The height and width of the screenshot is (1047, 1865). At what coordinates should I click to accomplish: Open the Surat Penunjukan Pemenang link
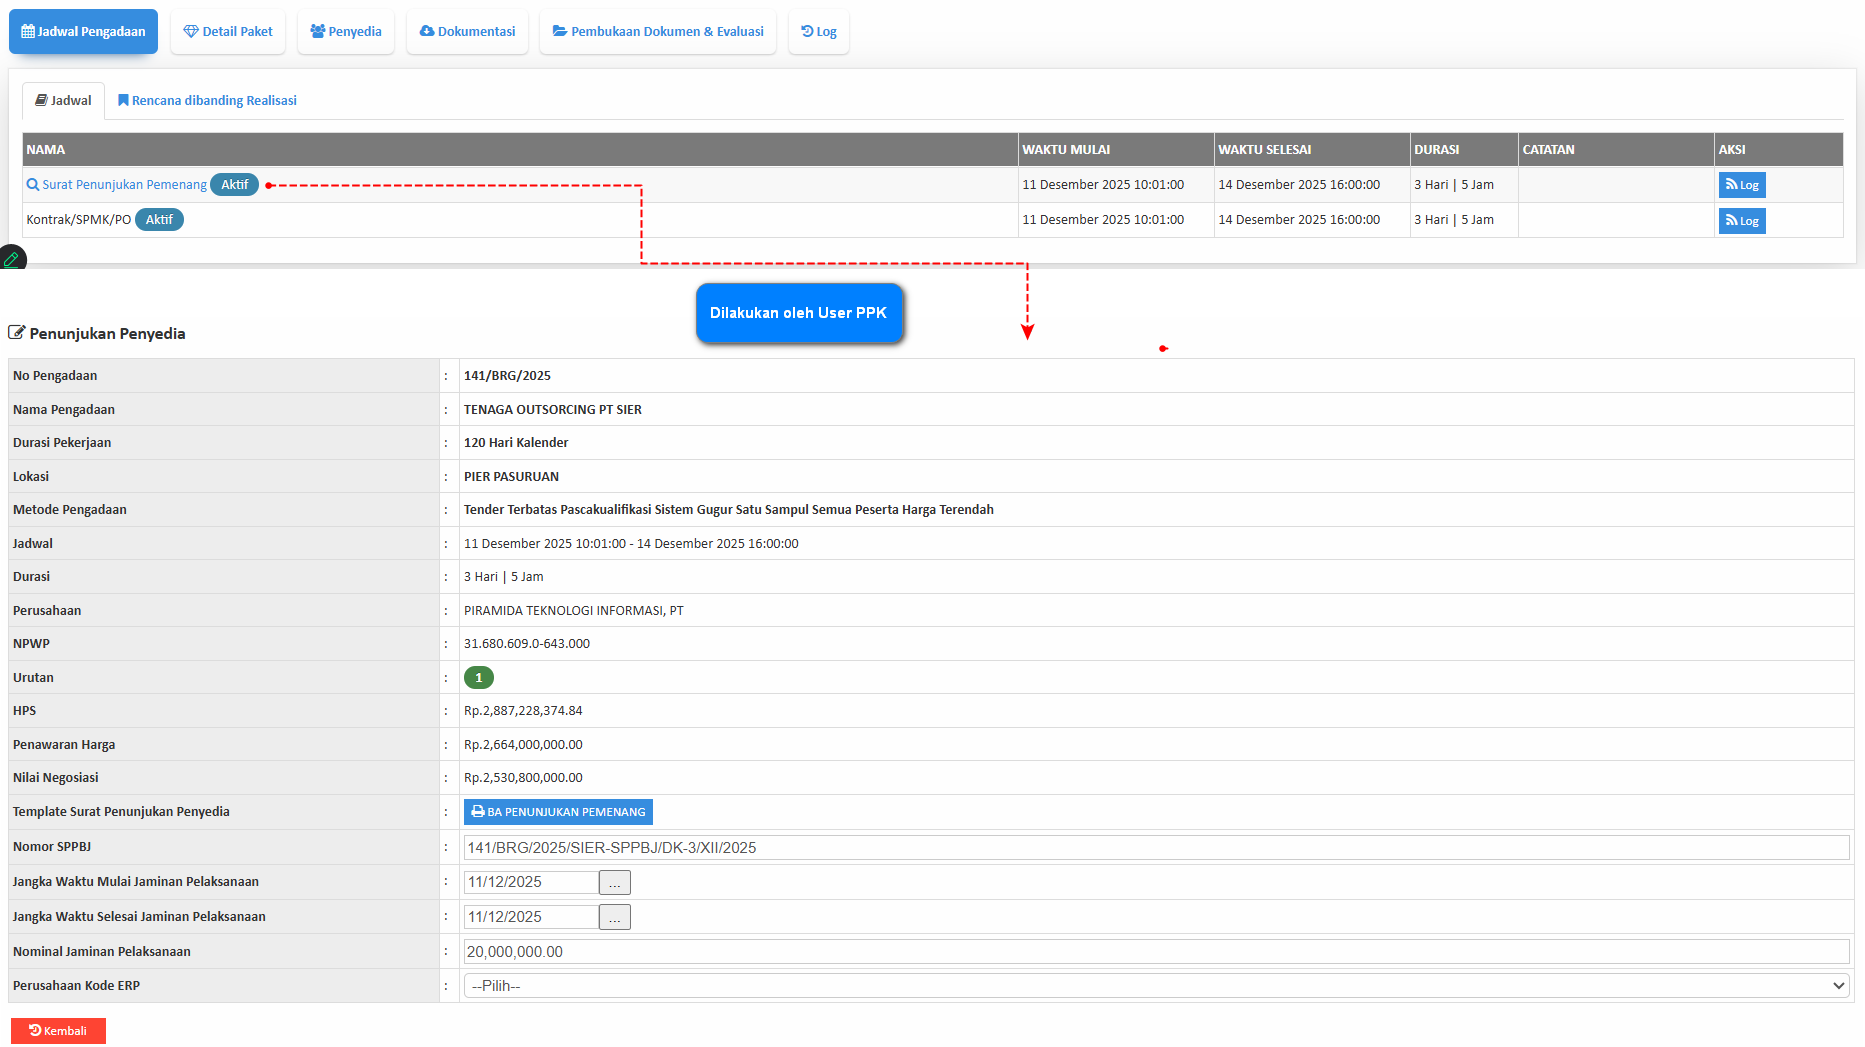124,185
